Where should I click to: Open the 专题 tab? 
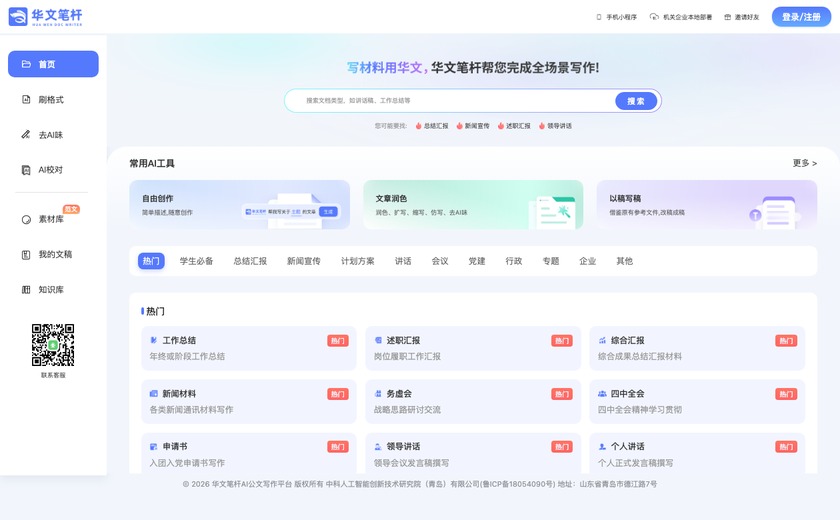pos(551,261)
